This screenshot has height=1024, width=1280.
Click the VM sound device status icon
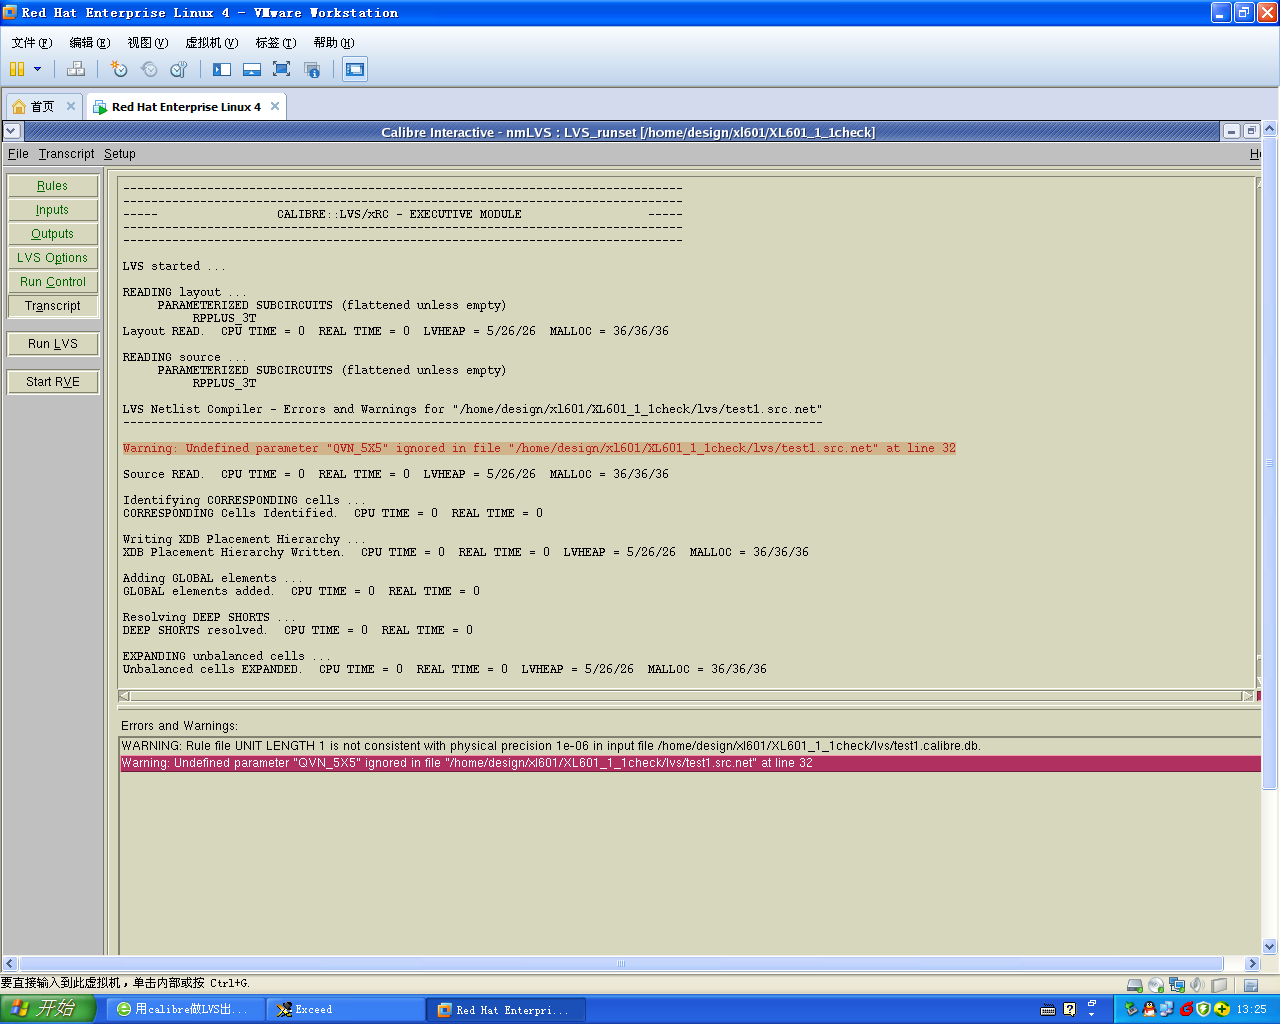[x=1198, y=985]
